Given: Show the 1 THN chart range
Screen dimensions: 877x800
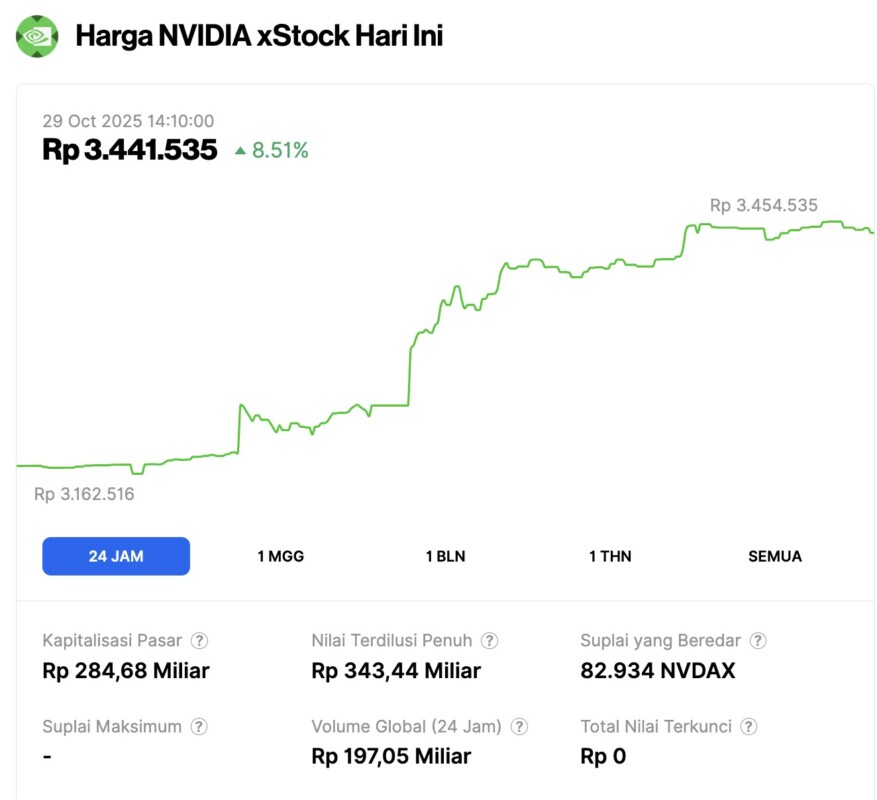Looking at the screenshot, I should pyautogui.click(x=610, y=556).
